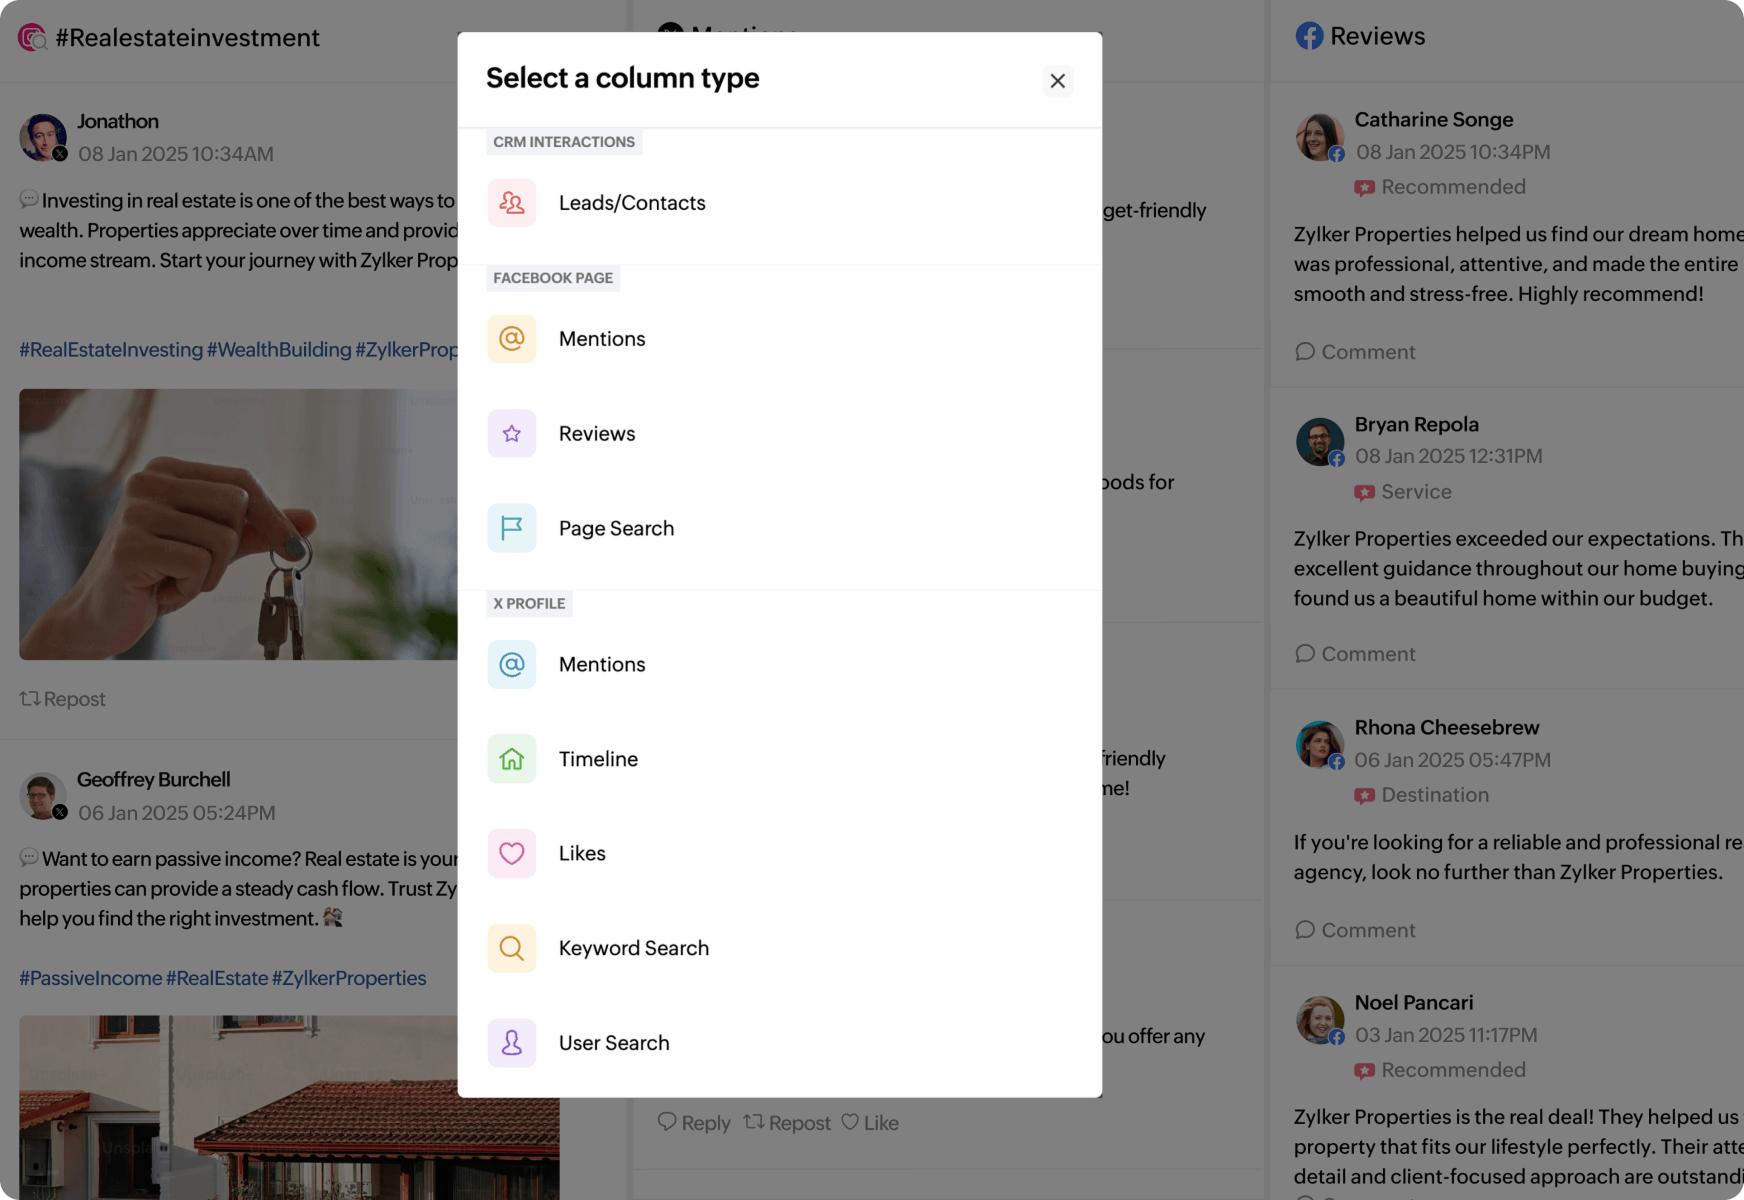Viewport: 1744px width, 1200px height.
Task: Open the #ZylkerProperties hashtag in Geoffrey's post
Action: [x=349, y=978]
